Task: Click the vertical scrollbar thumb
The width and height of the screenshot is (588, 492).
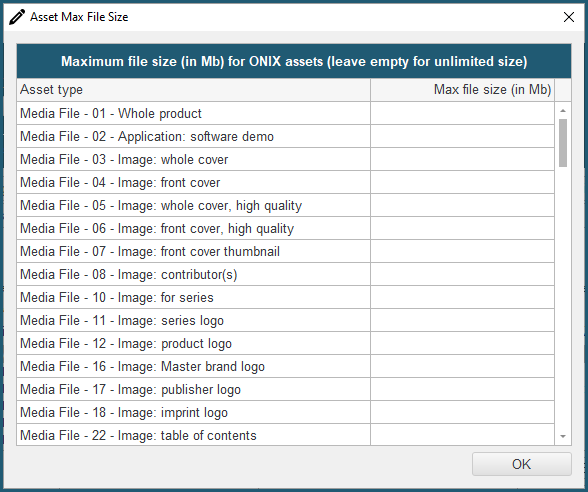Action: click(x=562, y=143)
